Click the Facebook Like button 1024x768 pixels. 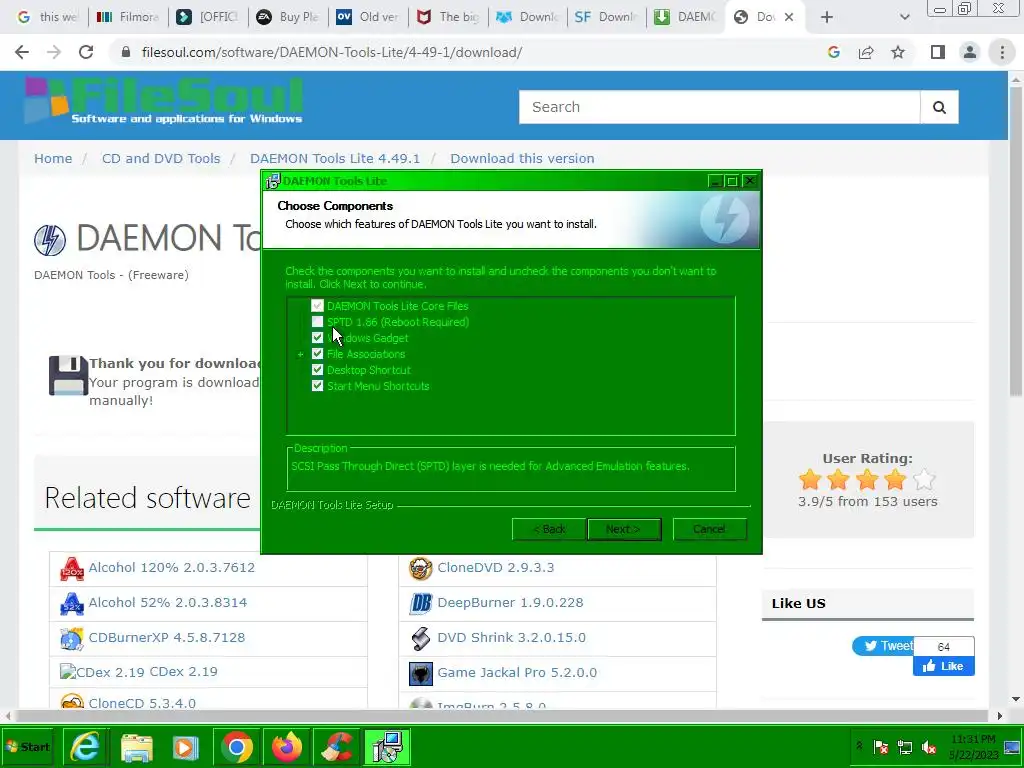pos(944,666)
